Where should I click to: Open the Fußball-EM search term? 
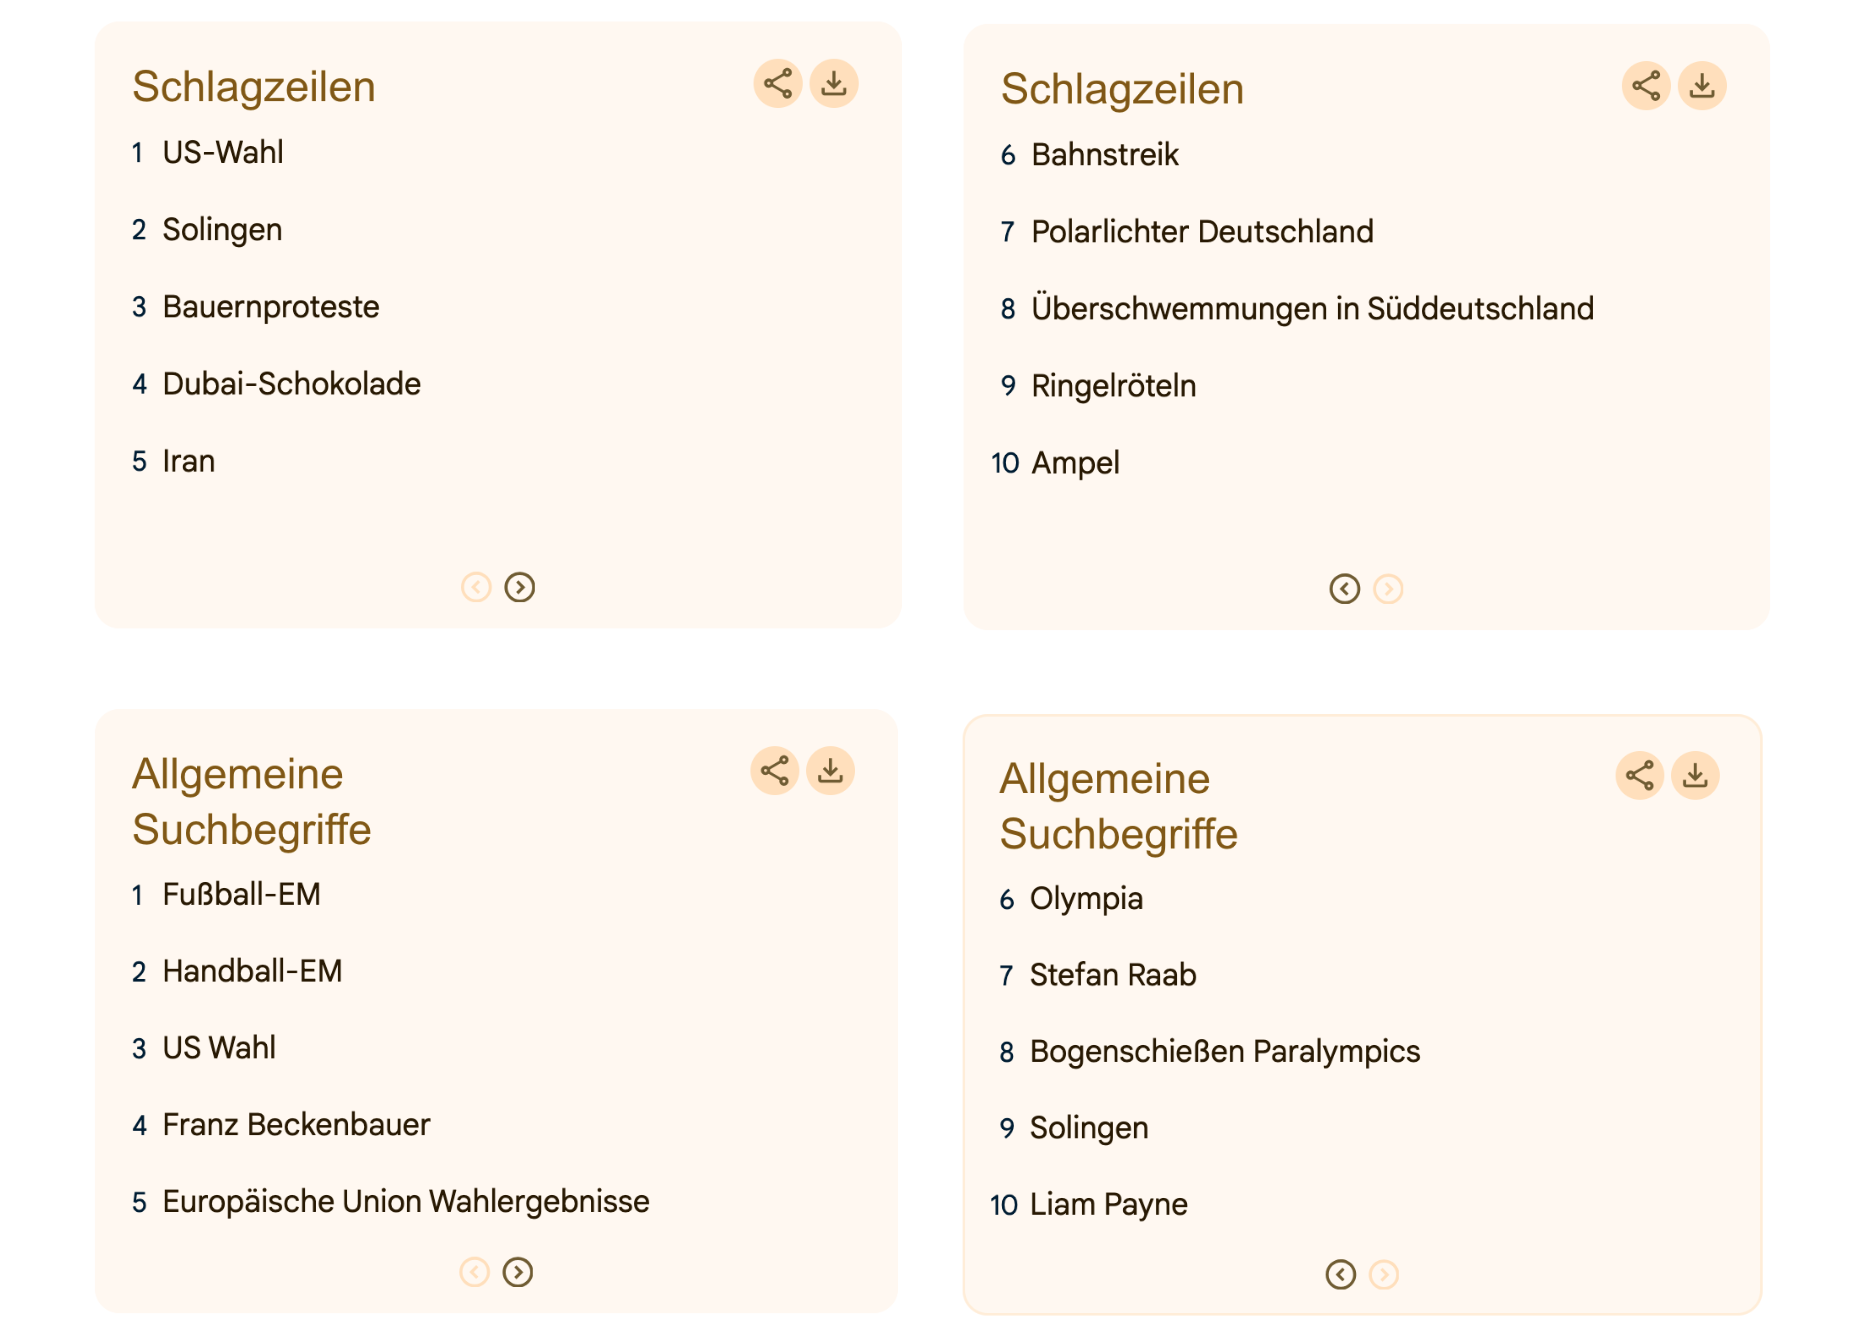(x=242, y=894)
